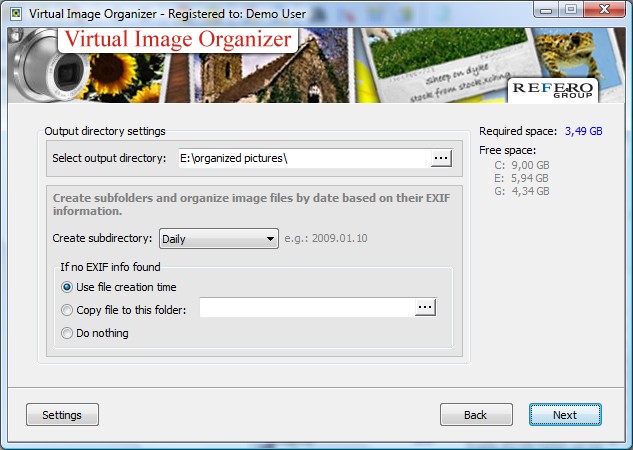Image resolution: width=633 pixels, height=450 pixels.
Task: Click the E: 5,94 GB free space entry
Action: [x=521, y=178]
